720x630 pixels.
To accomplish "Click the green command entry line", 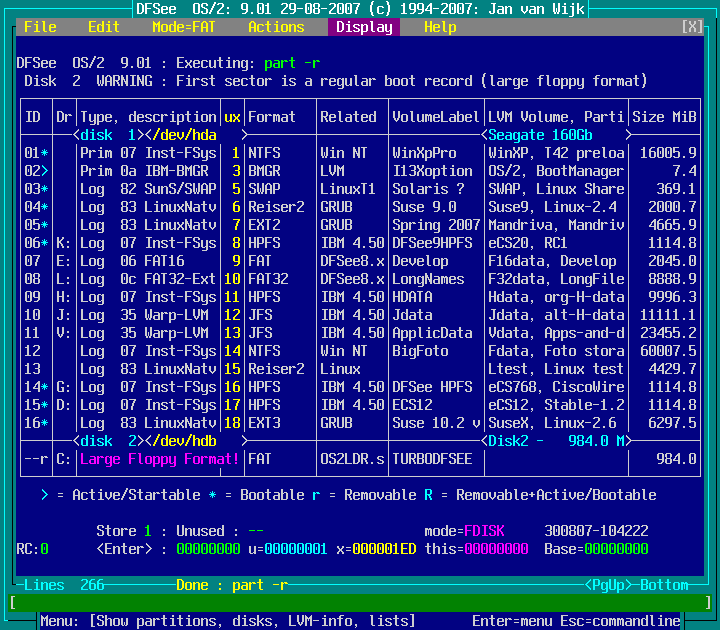I will click(360, 603).
